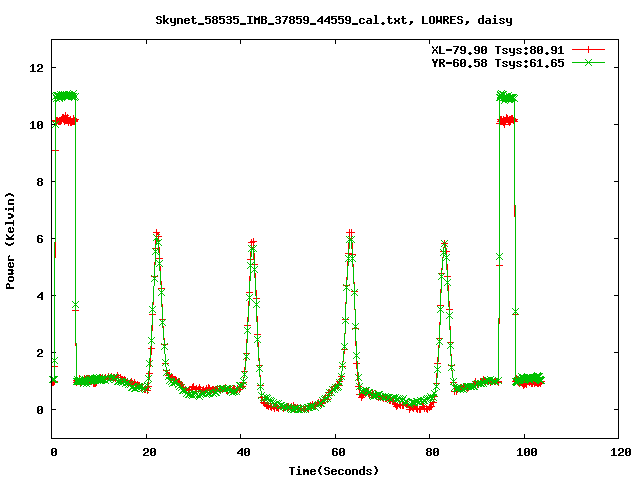Click x-axis tick label 60
The height and width of the screenshot is (480, 640).
click(x=338, y=452)
